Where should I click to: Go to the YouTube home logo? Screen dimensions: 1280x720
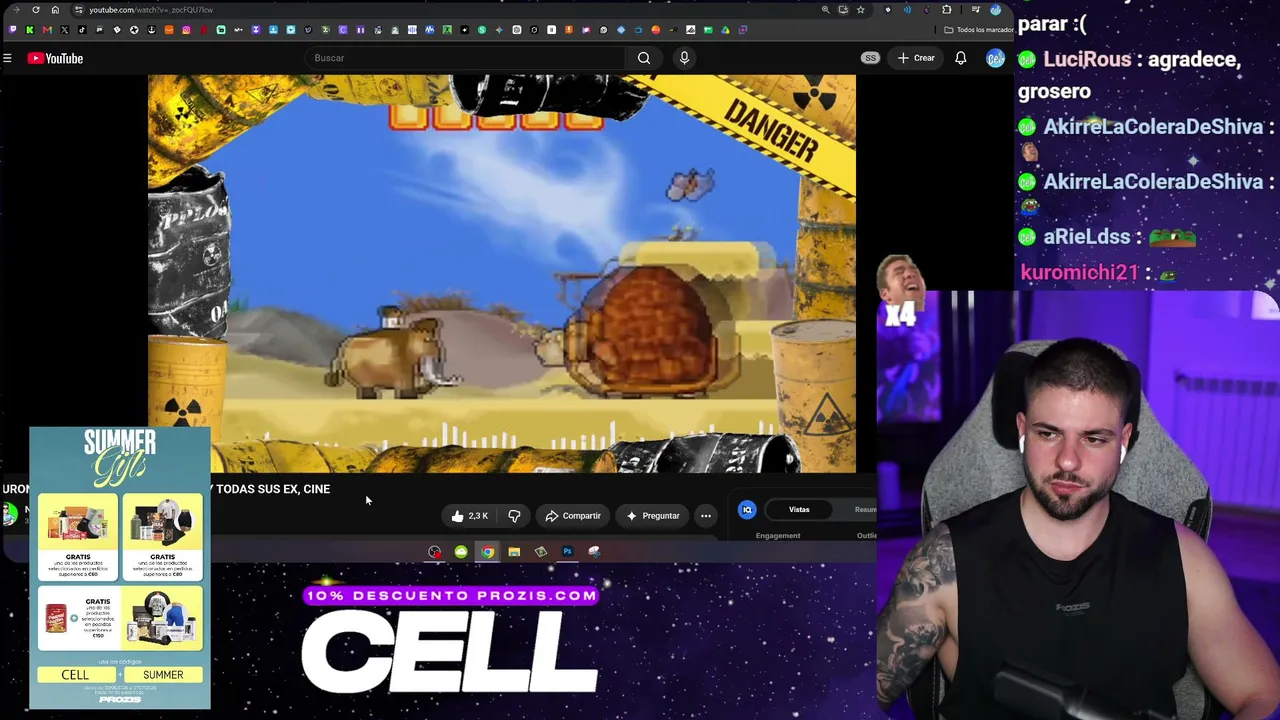56,58
